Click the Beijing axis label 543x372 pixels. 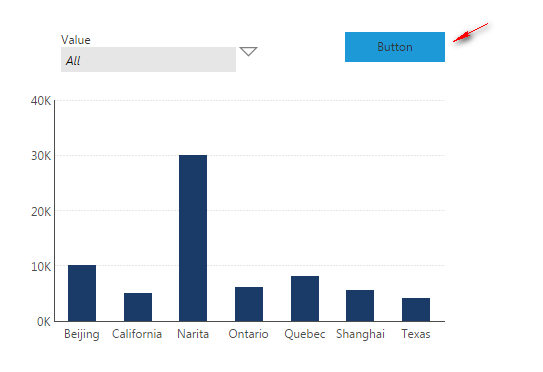click(82, 335)
